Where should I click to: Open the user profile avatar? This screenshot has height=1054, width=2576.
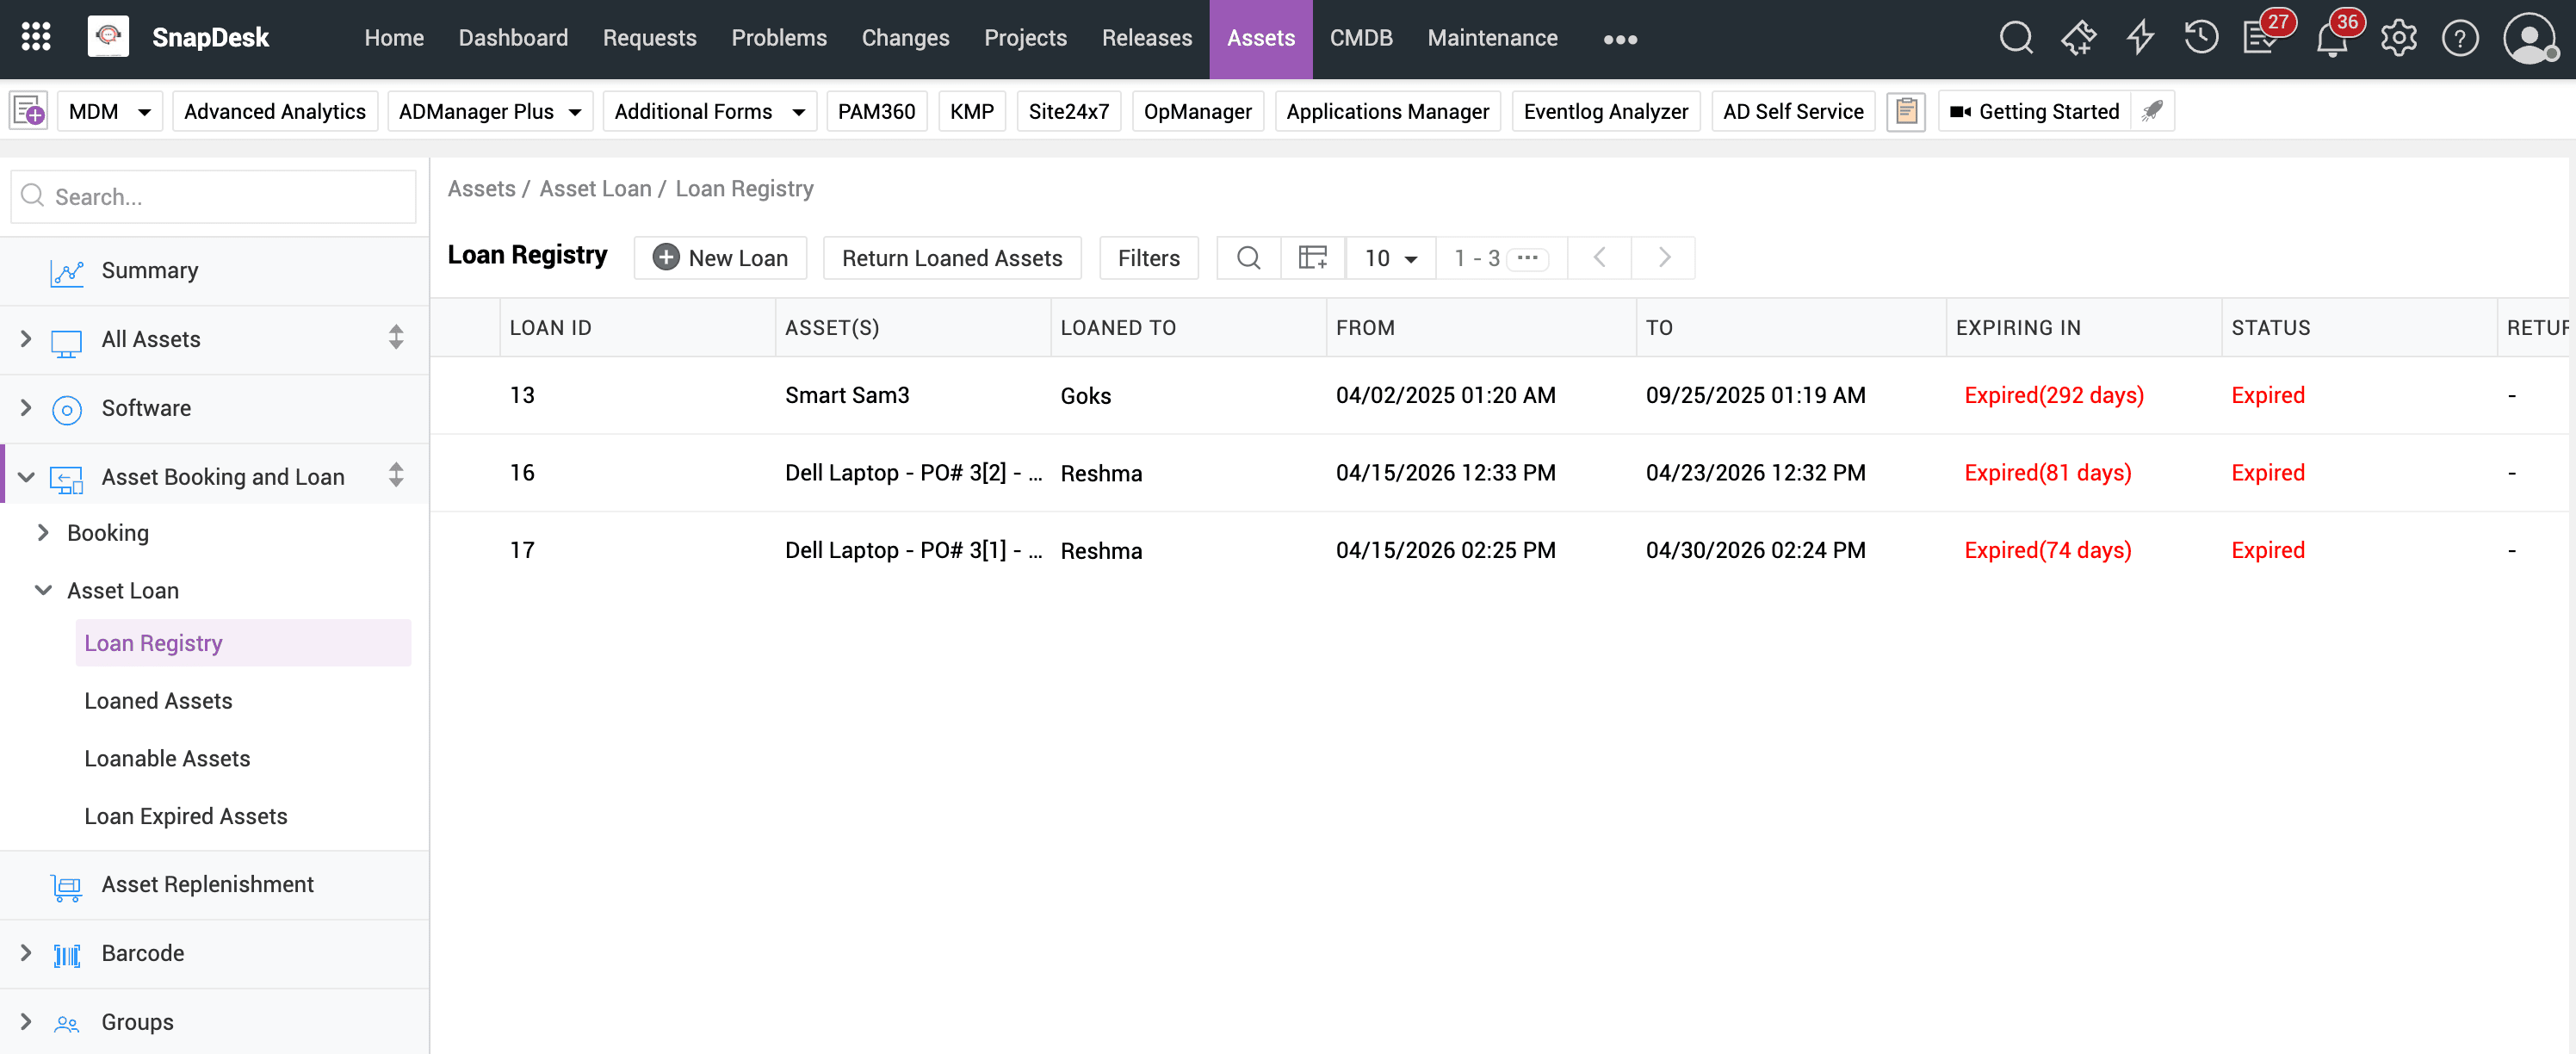(x=2529, y=38)
